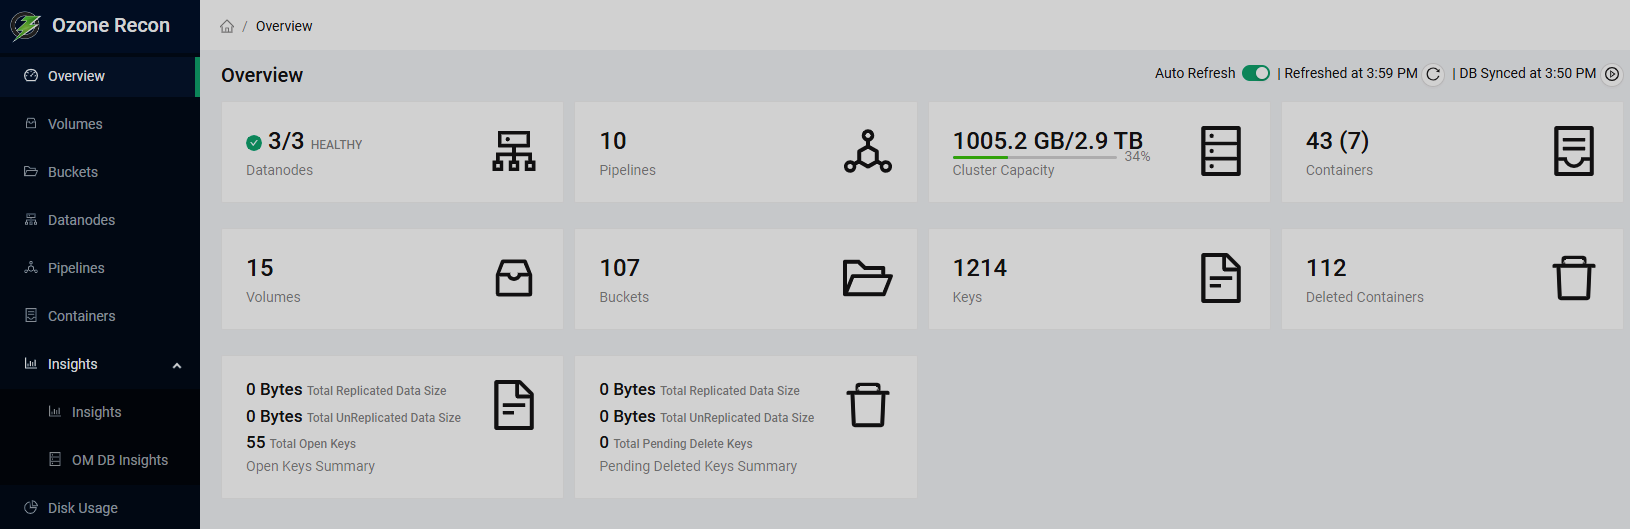1630x529 pixels.
Task: Click the Auto Refresh label
Action: pos(1195,73)
